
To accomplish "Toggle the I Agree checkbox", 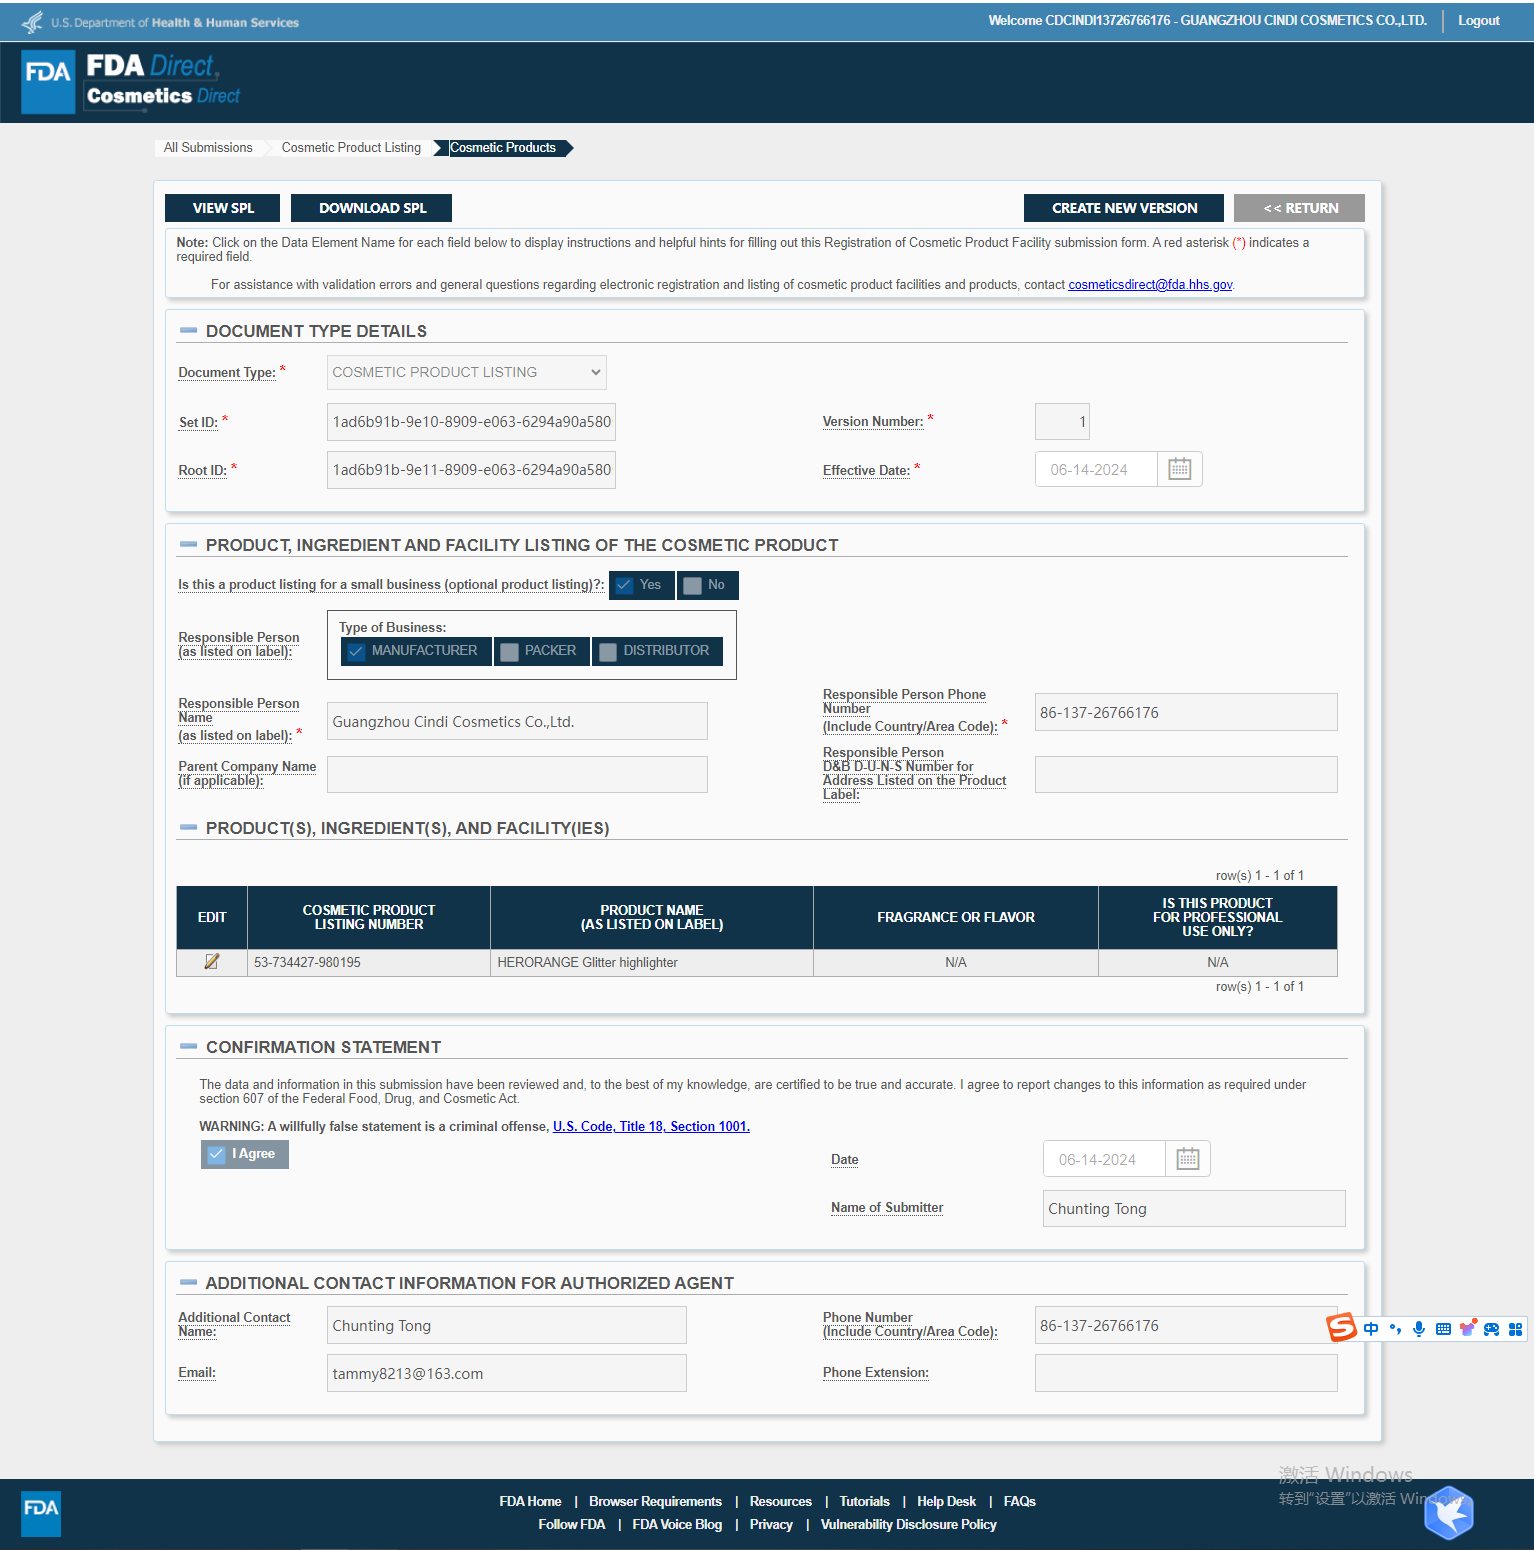I will point(217,1154).
